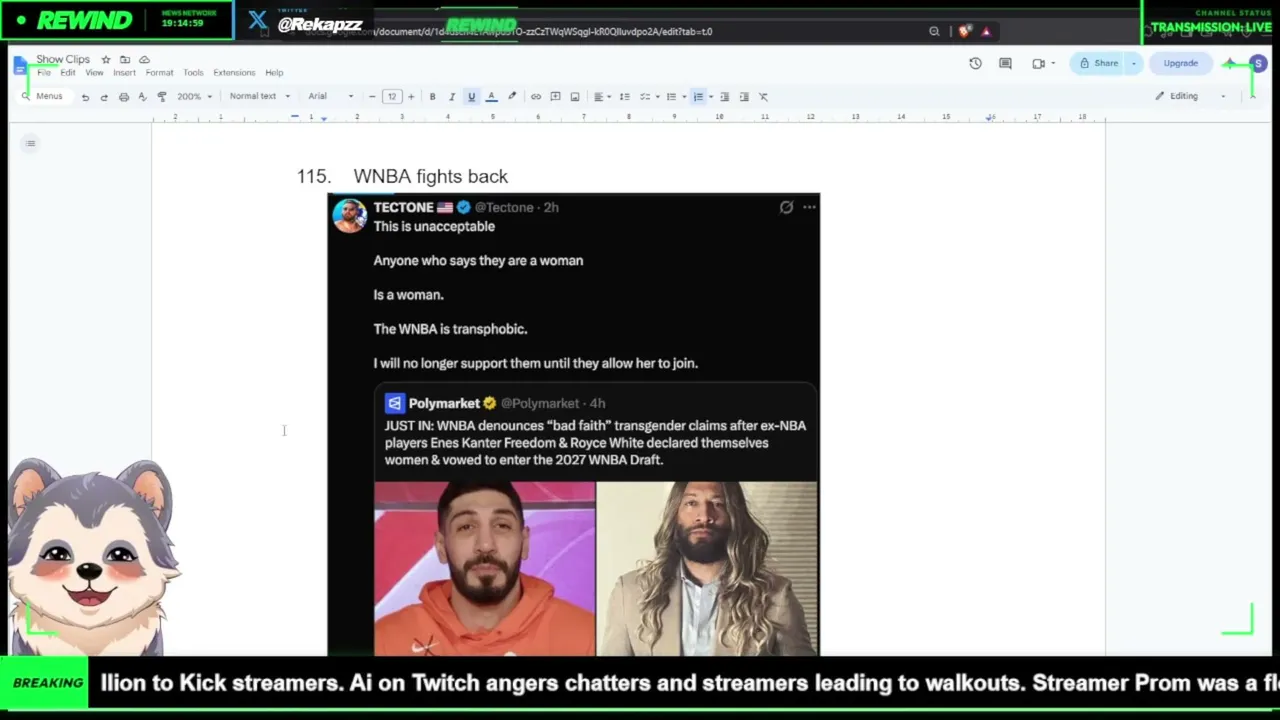Click the Upgrade button
This screenshot has height=720, width=1280.
tap(1180, 63)
